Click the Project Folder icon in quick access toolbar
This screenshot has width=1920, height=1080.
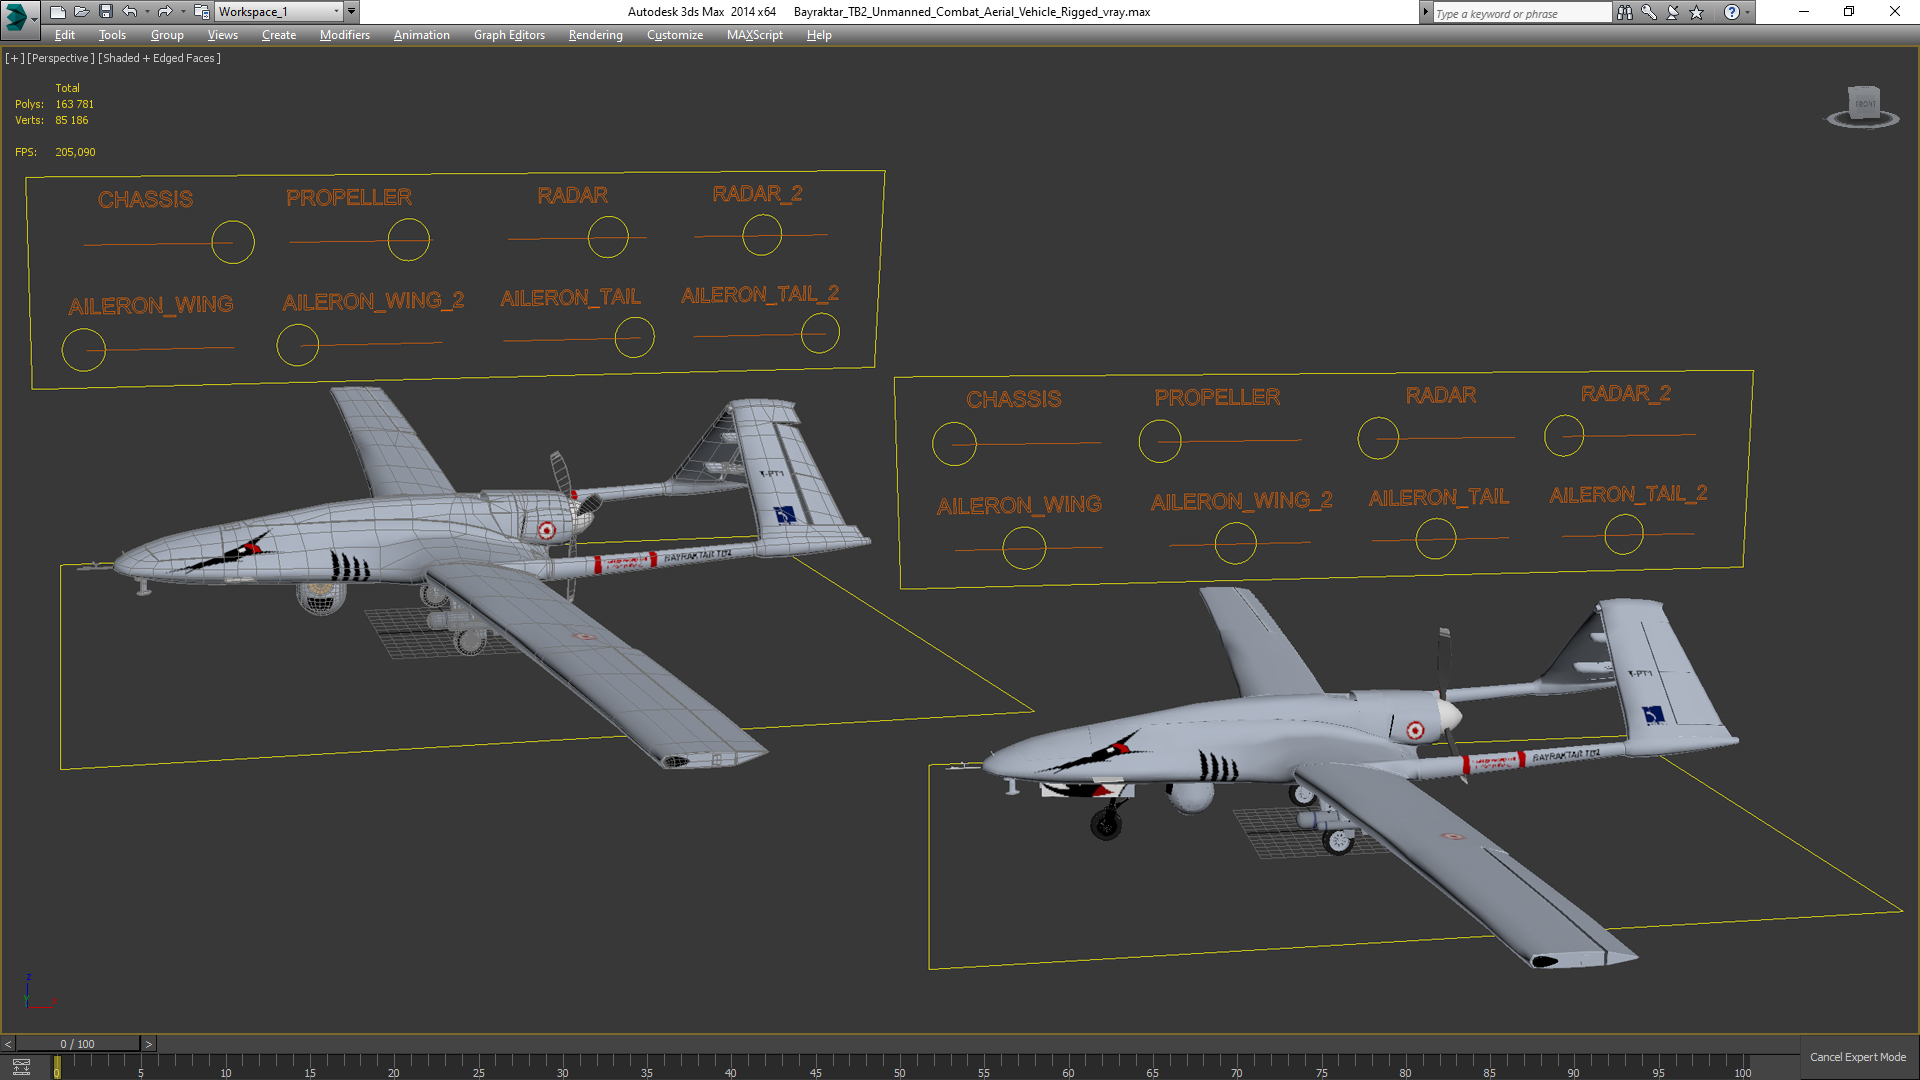(x=201, y=12)
